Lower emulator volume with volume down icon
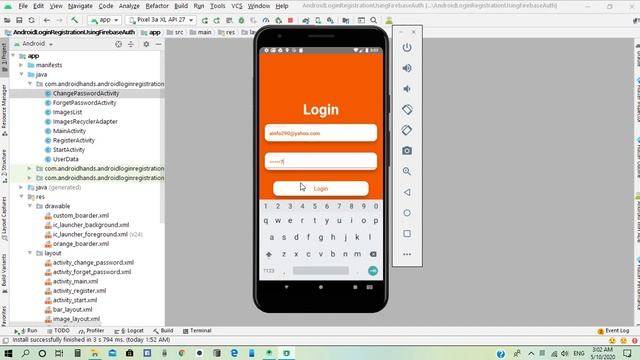The height and width of the screenshot is (360, 640). (407, 89)
